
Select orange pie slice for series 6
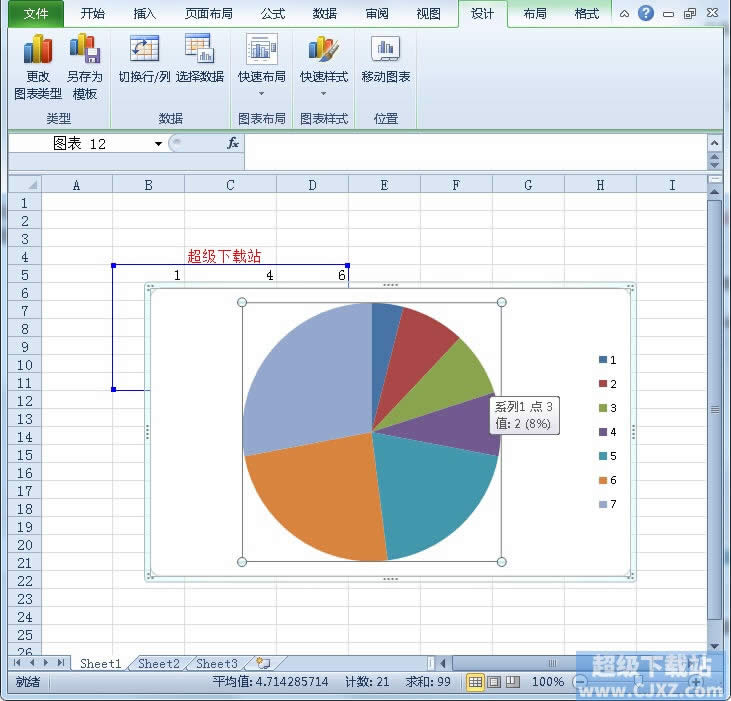(315, 500)
